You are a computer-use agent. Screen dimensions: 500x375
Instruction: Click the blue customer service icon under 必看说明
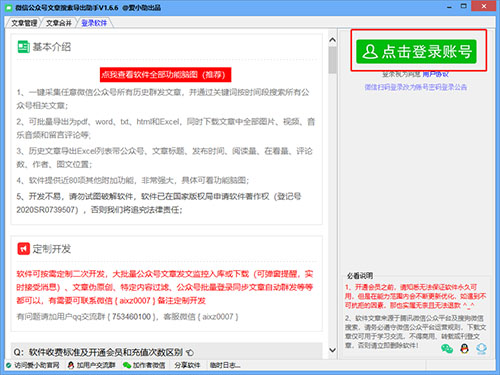pyautogui.click(x=481, y=349)
